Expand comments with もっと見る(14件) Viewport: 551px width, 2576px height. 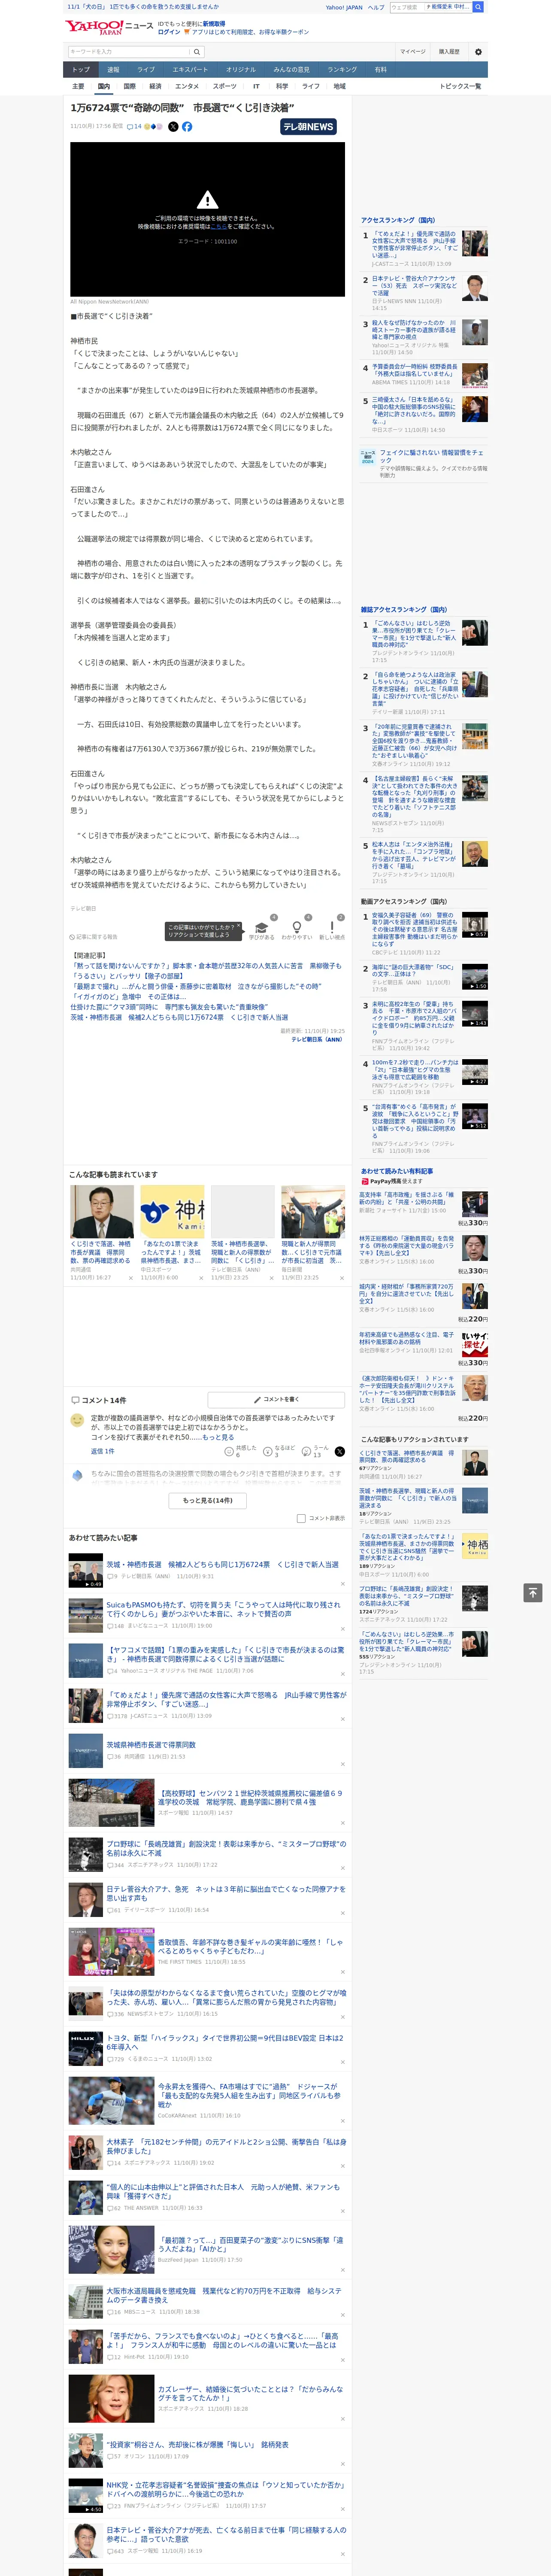207,1500
